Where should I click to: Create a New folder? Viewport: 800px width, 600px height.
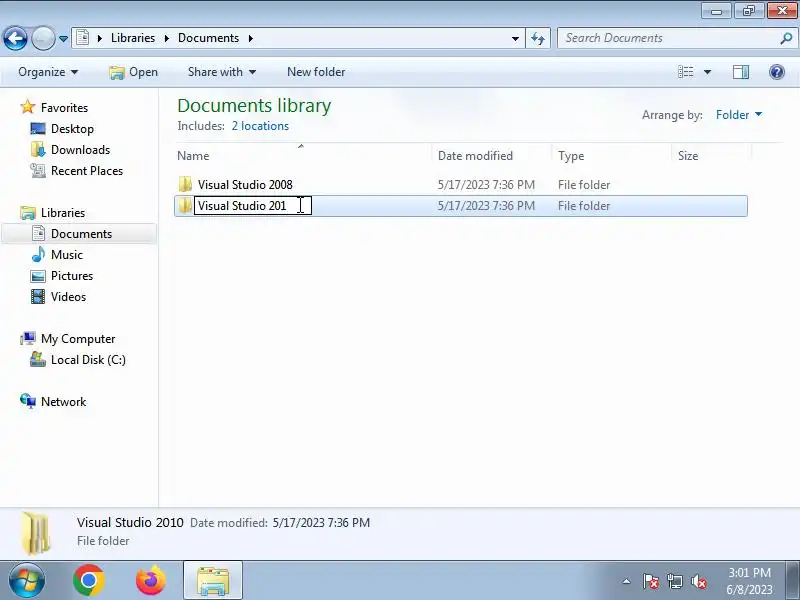click(x=316, y=72)
